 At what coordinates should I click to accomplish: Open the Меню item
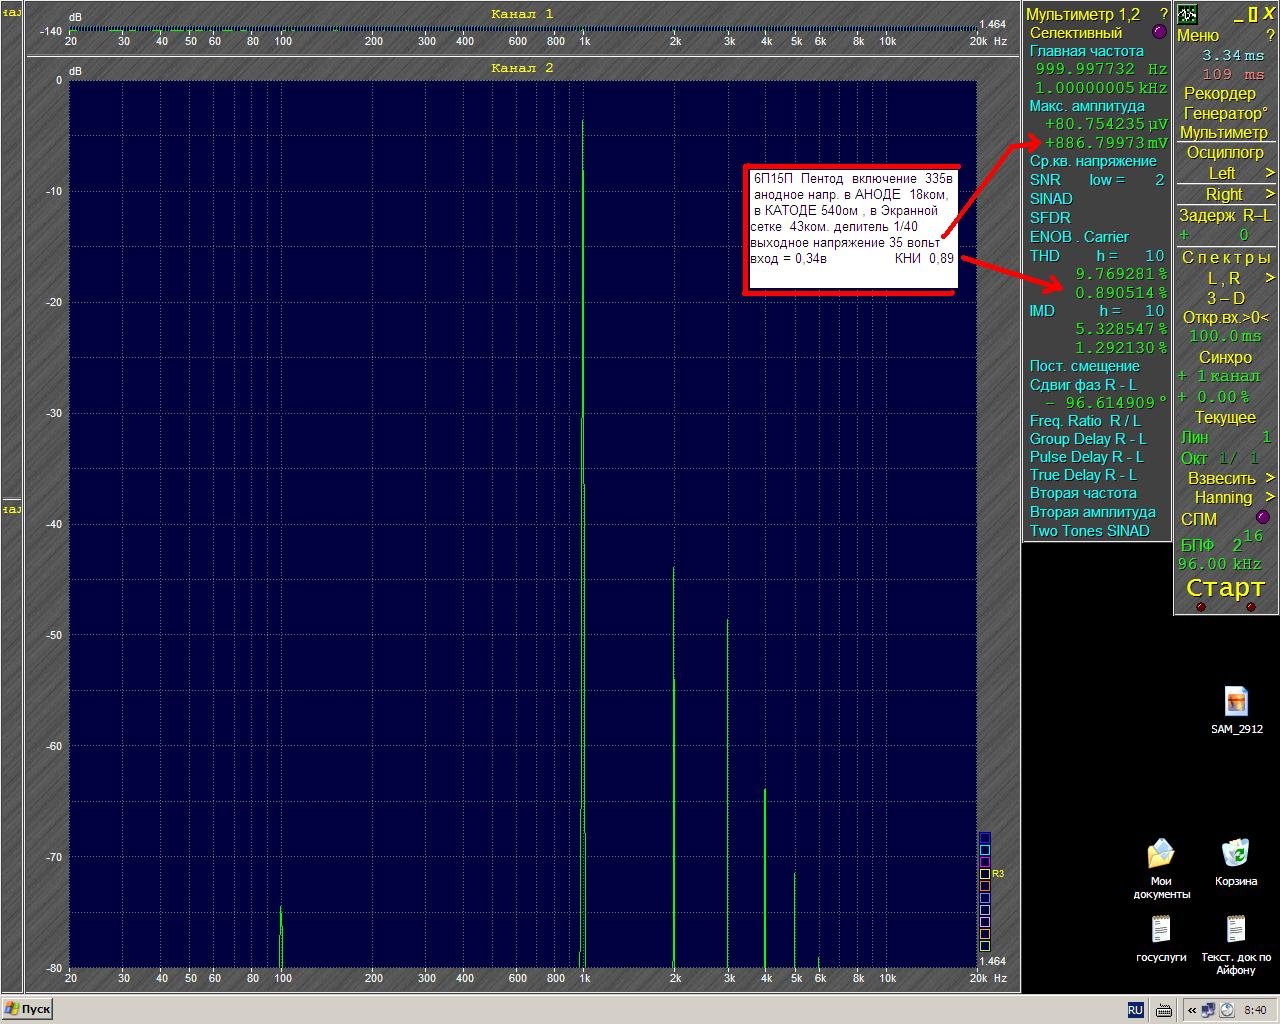click(x=1198, y=35)
